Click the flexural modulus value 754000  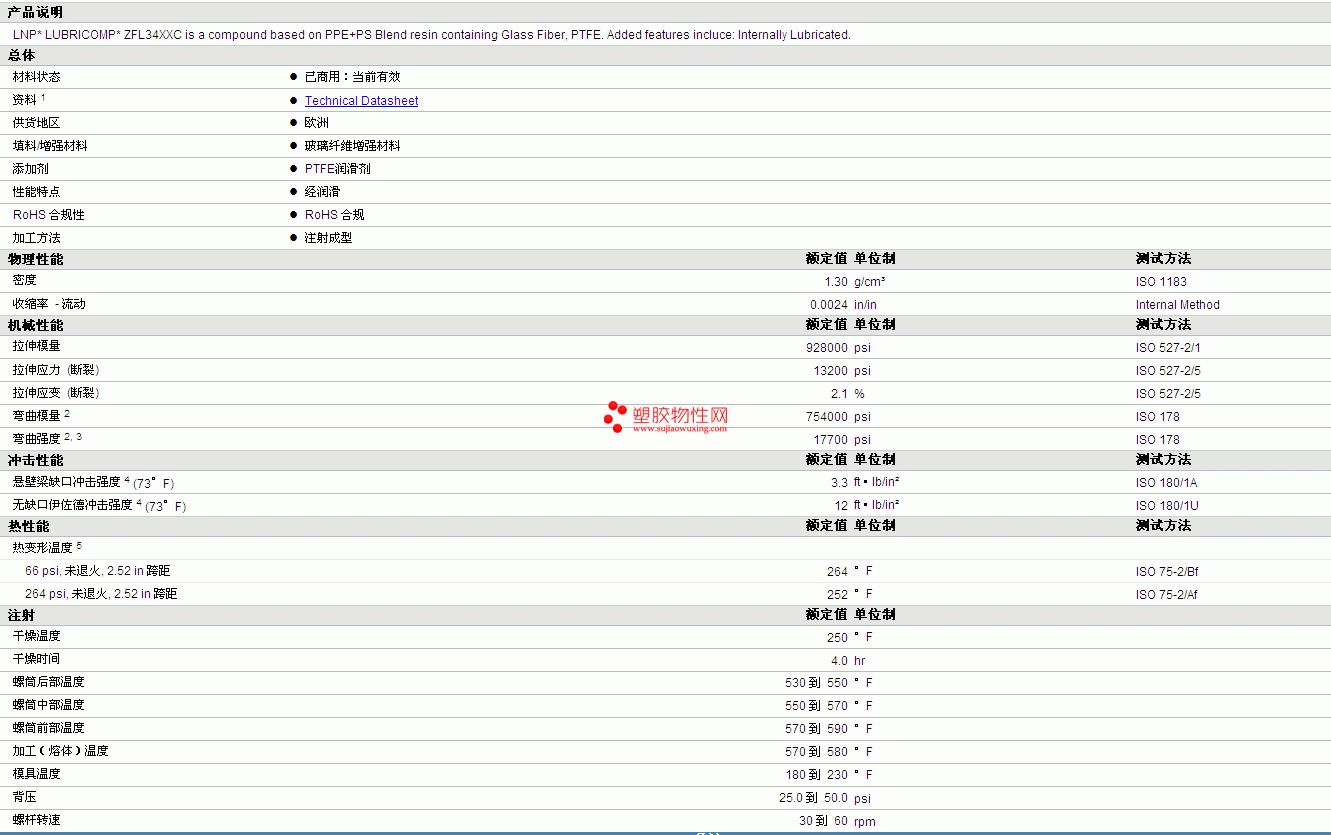click(826, 417)
